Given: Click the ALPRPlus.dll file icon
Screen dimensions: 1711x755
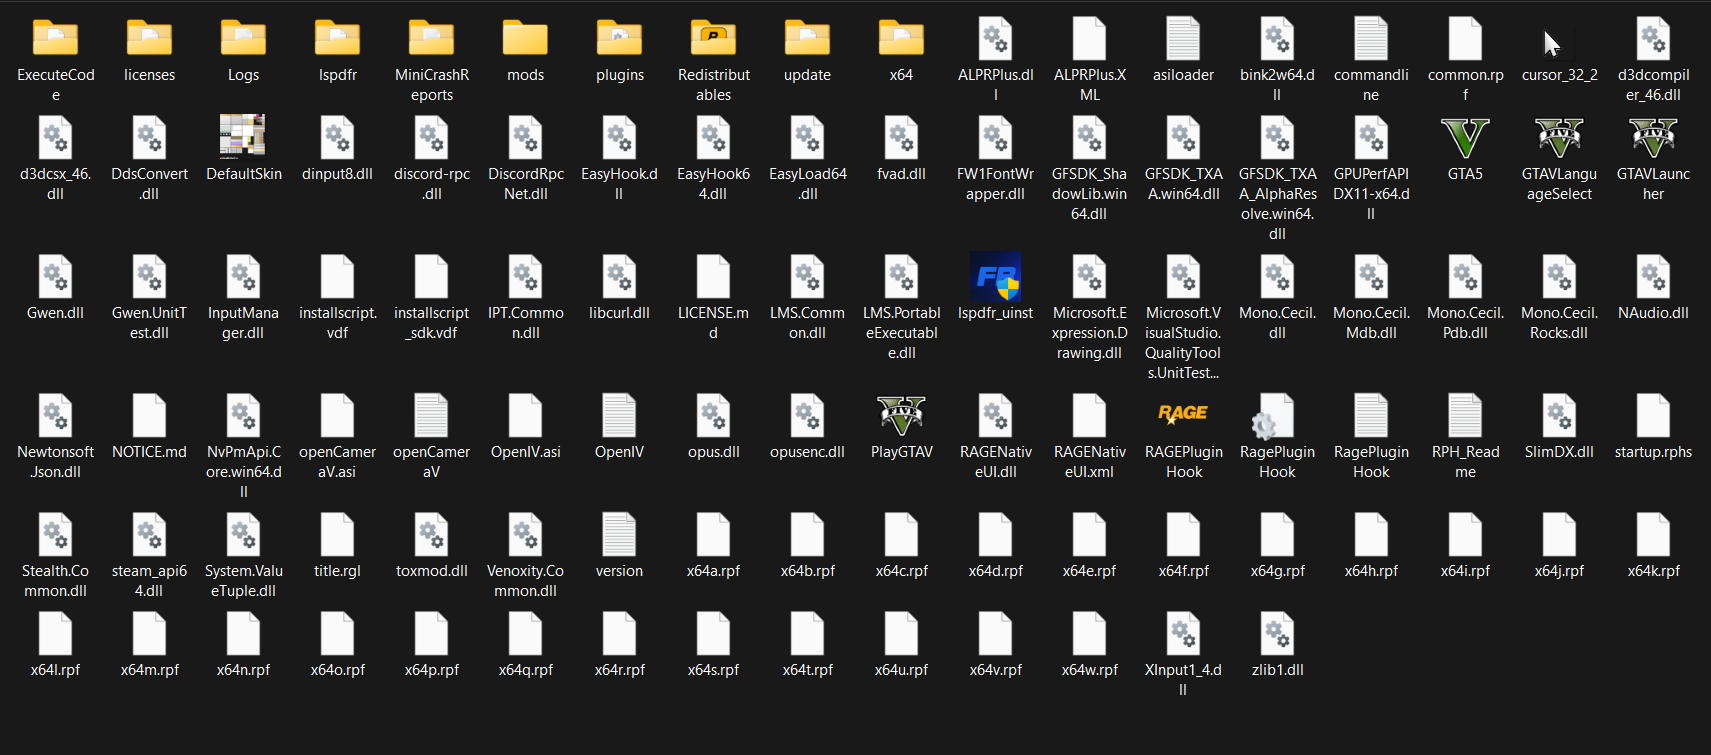Looking at the screenshot, I should click(x=996, y=39).
